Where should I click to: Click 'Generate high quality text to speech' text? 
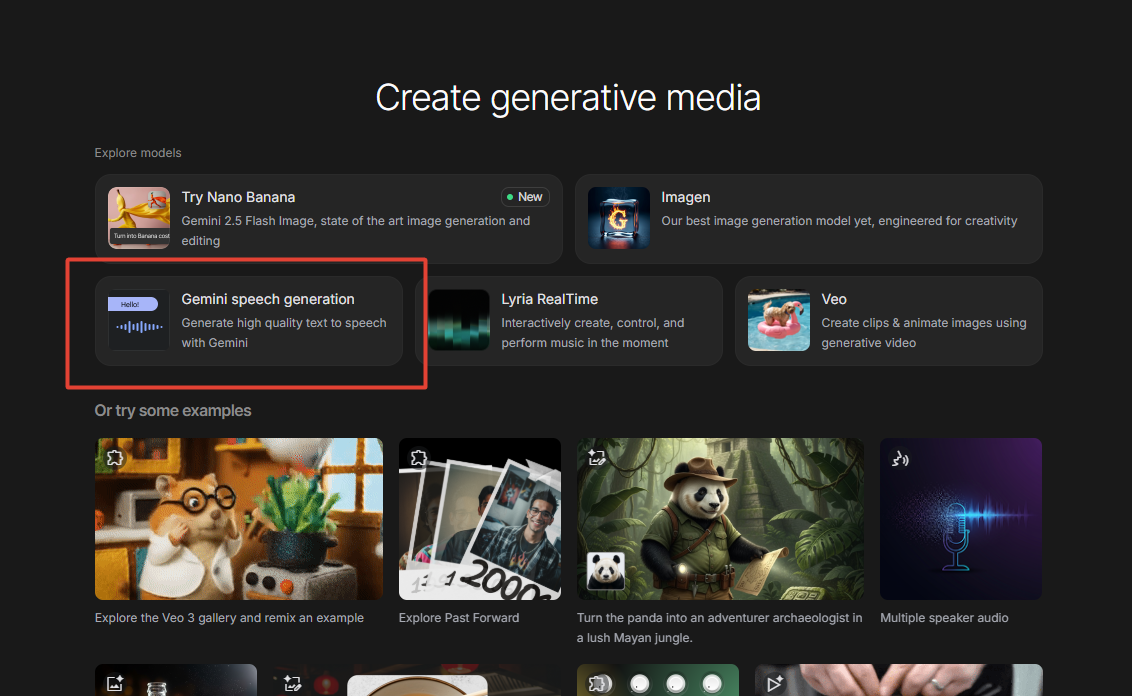(x=284, y=333)
